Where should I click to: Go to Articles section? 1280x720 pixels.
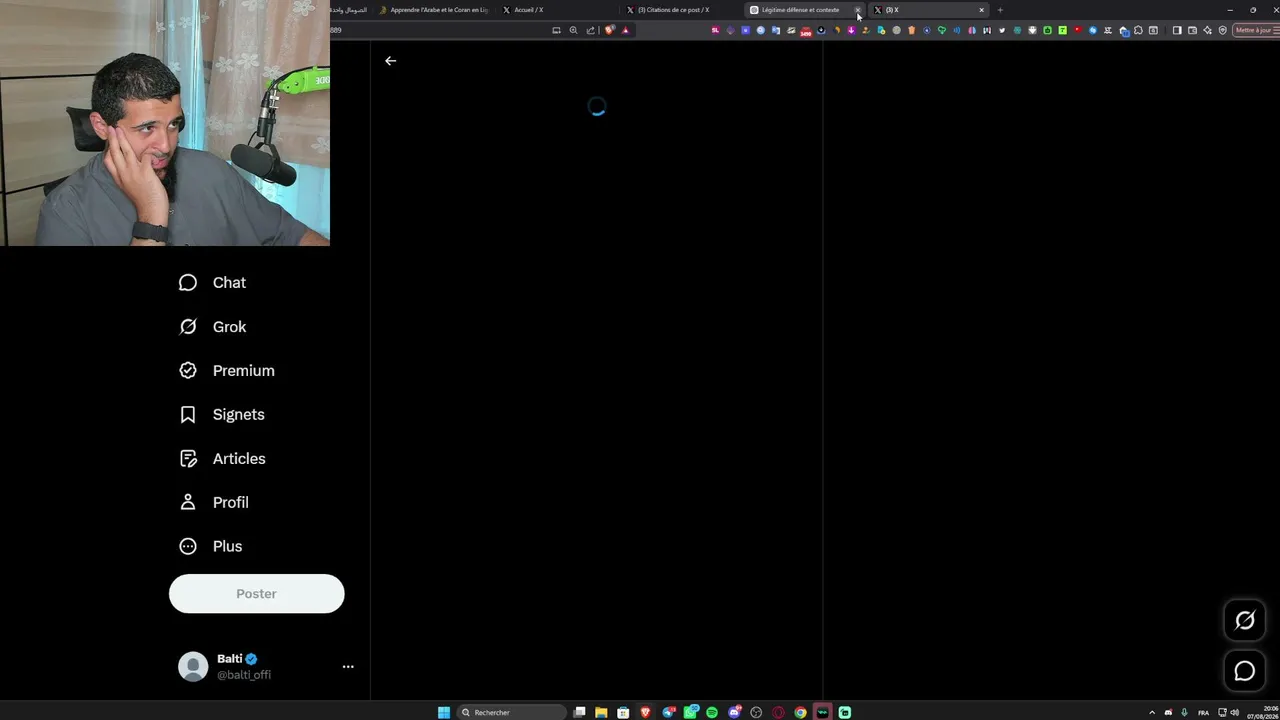pyautogui.click(x=222, y=459)
